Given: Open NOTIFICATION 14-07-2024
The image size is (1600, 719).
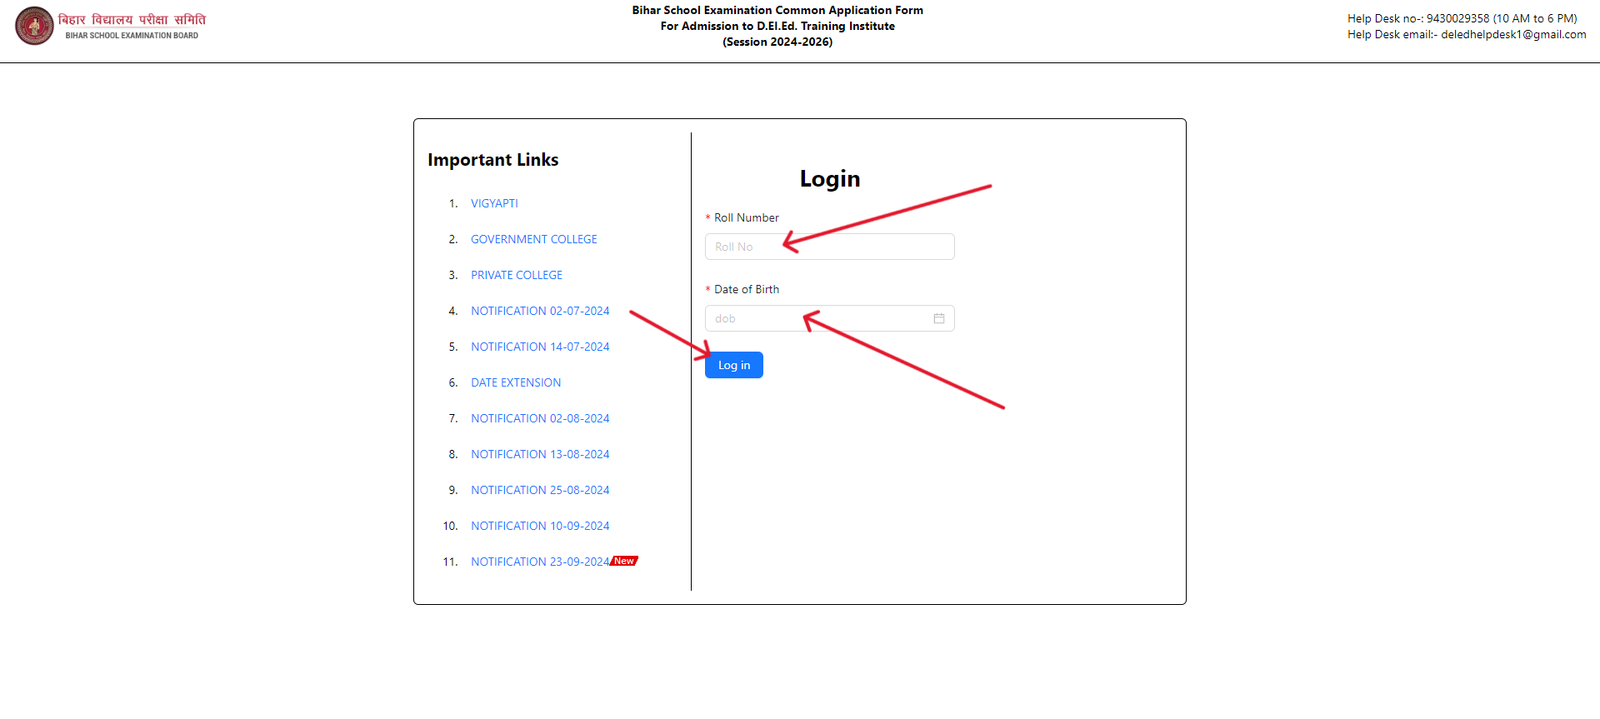Looking at the screenshot, I should 539,347.
